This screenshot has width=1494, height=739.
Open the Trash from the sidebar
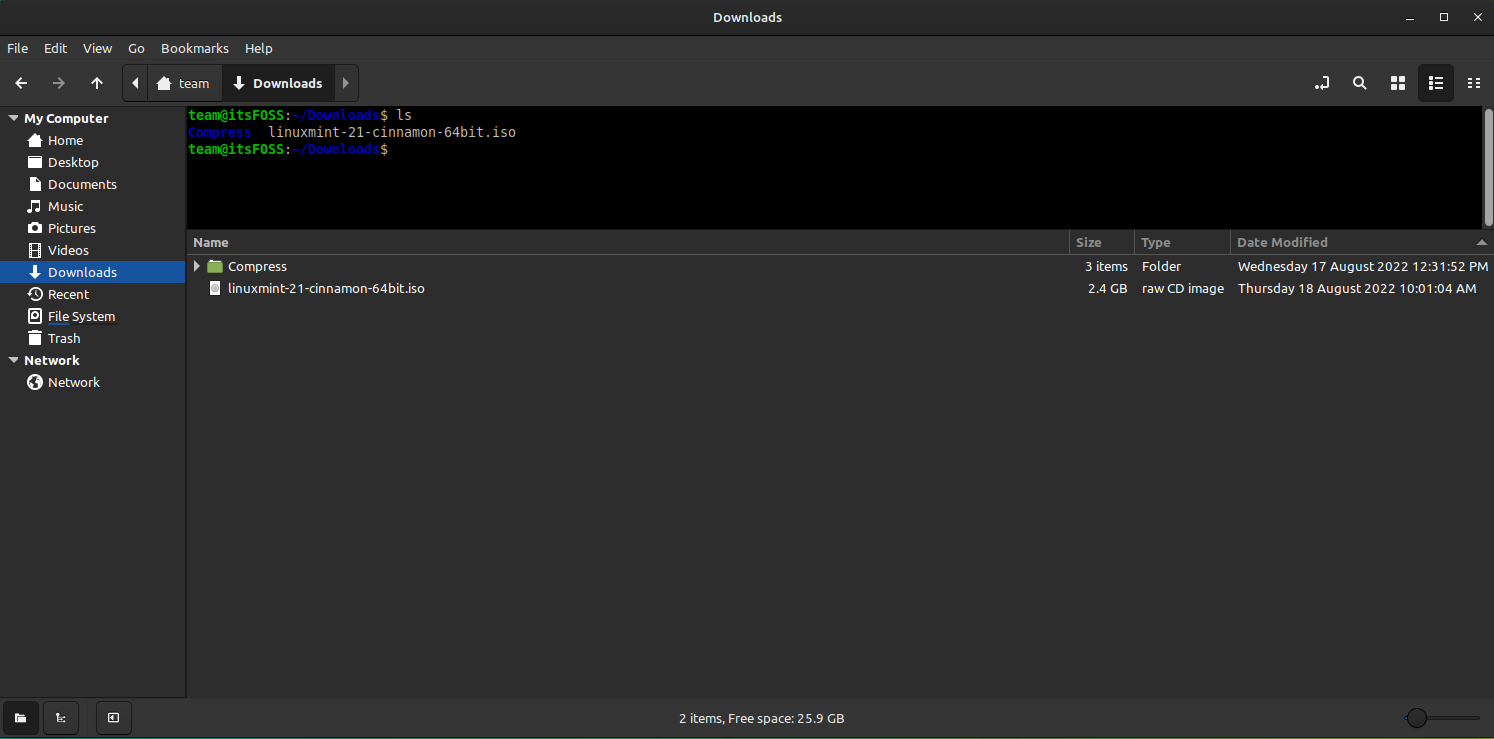tap(62, 338)
